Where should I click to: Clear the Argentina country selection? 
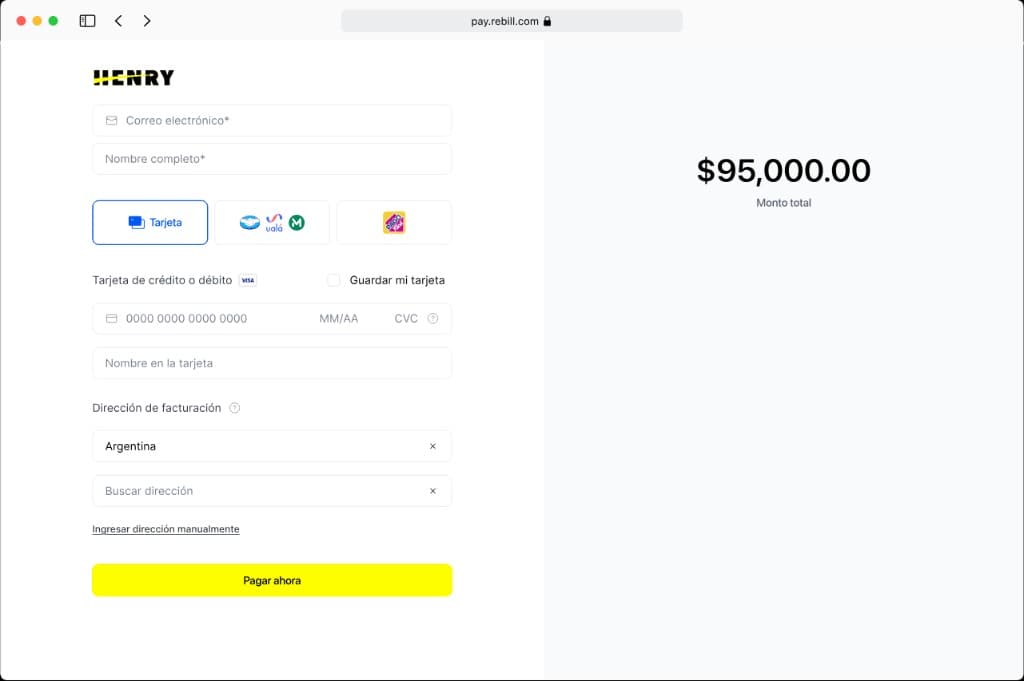coord(432,447)
